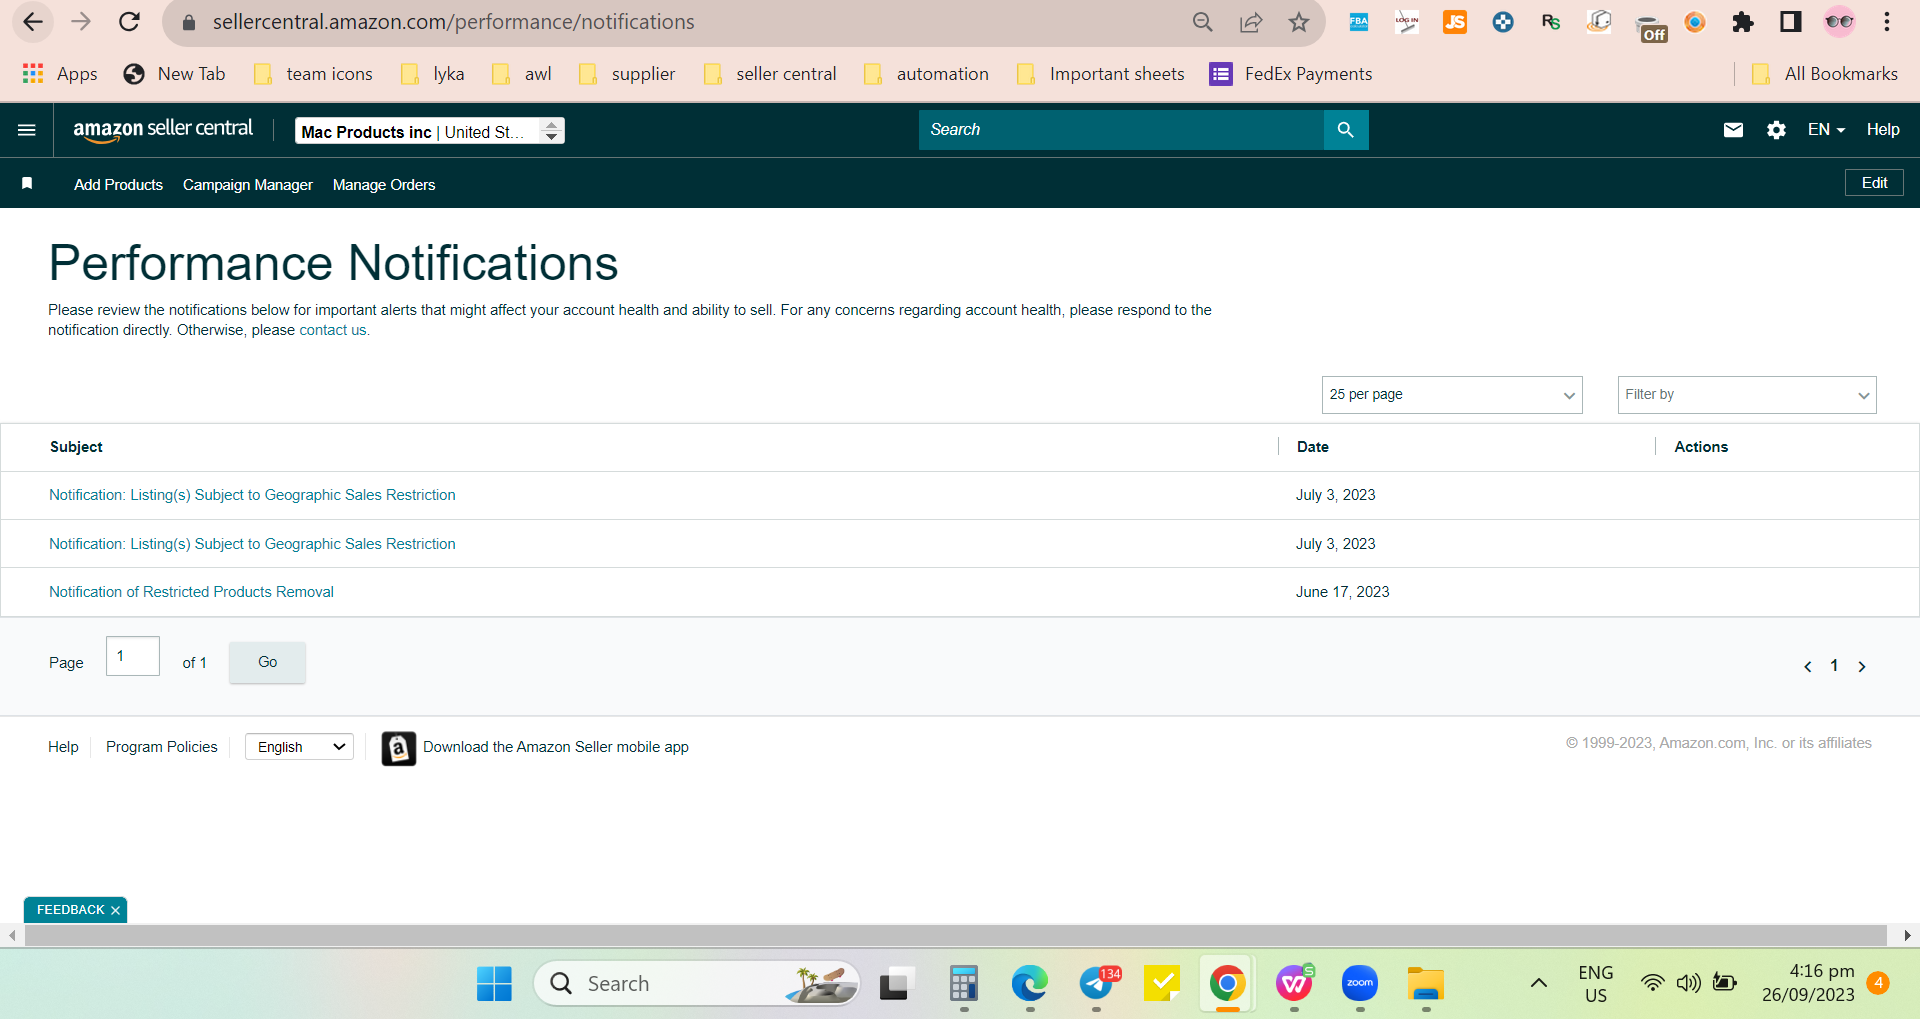Click the share page icon

pos(1250,22)
